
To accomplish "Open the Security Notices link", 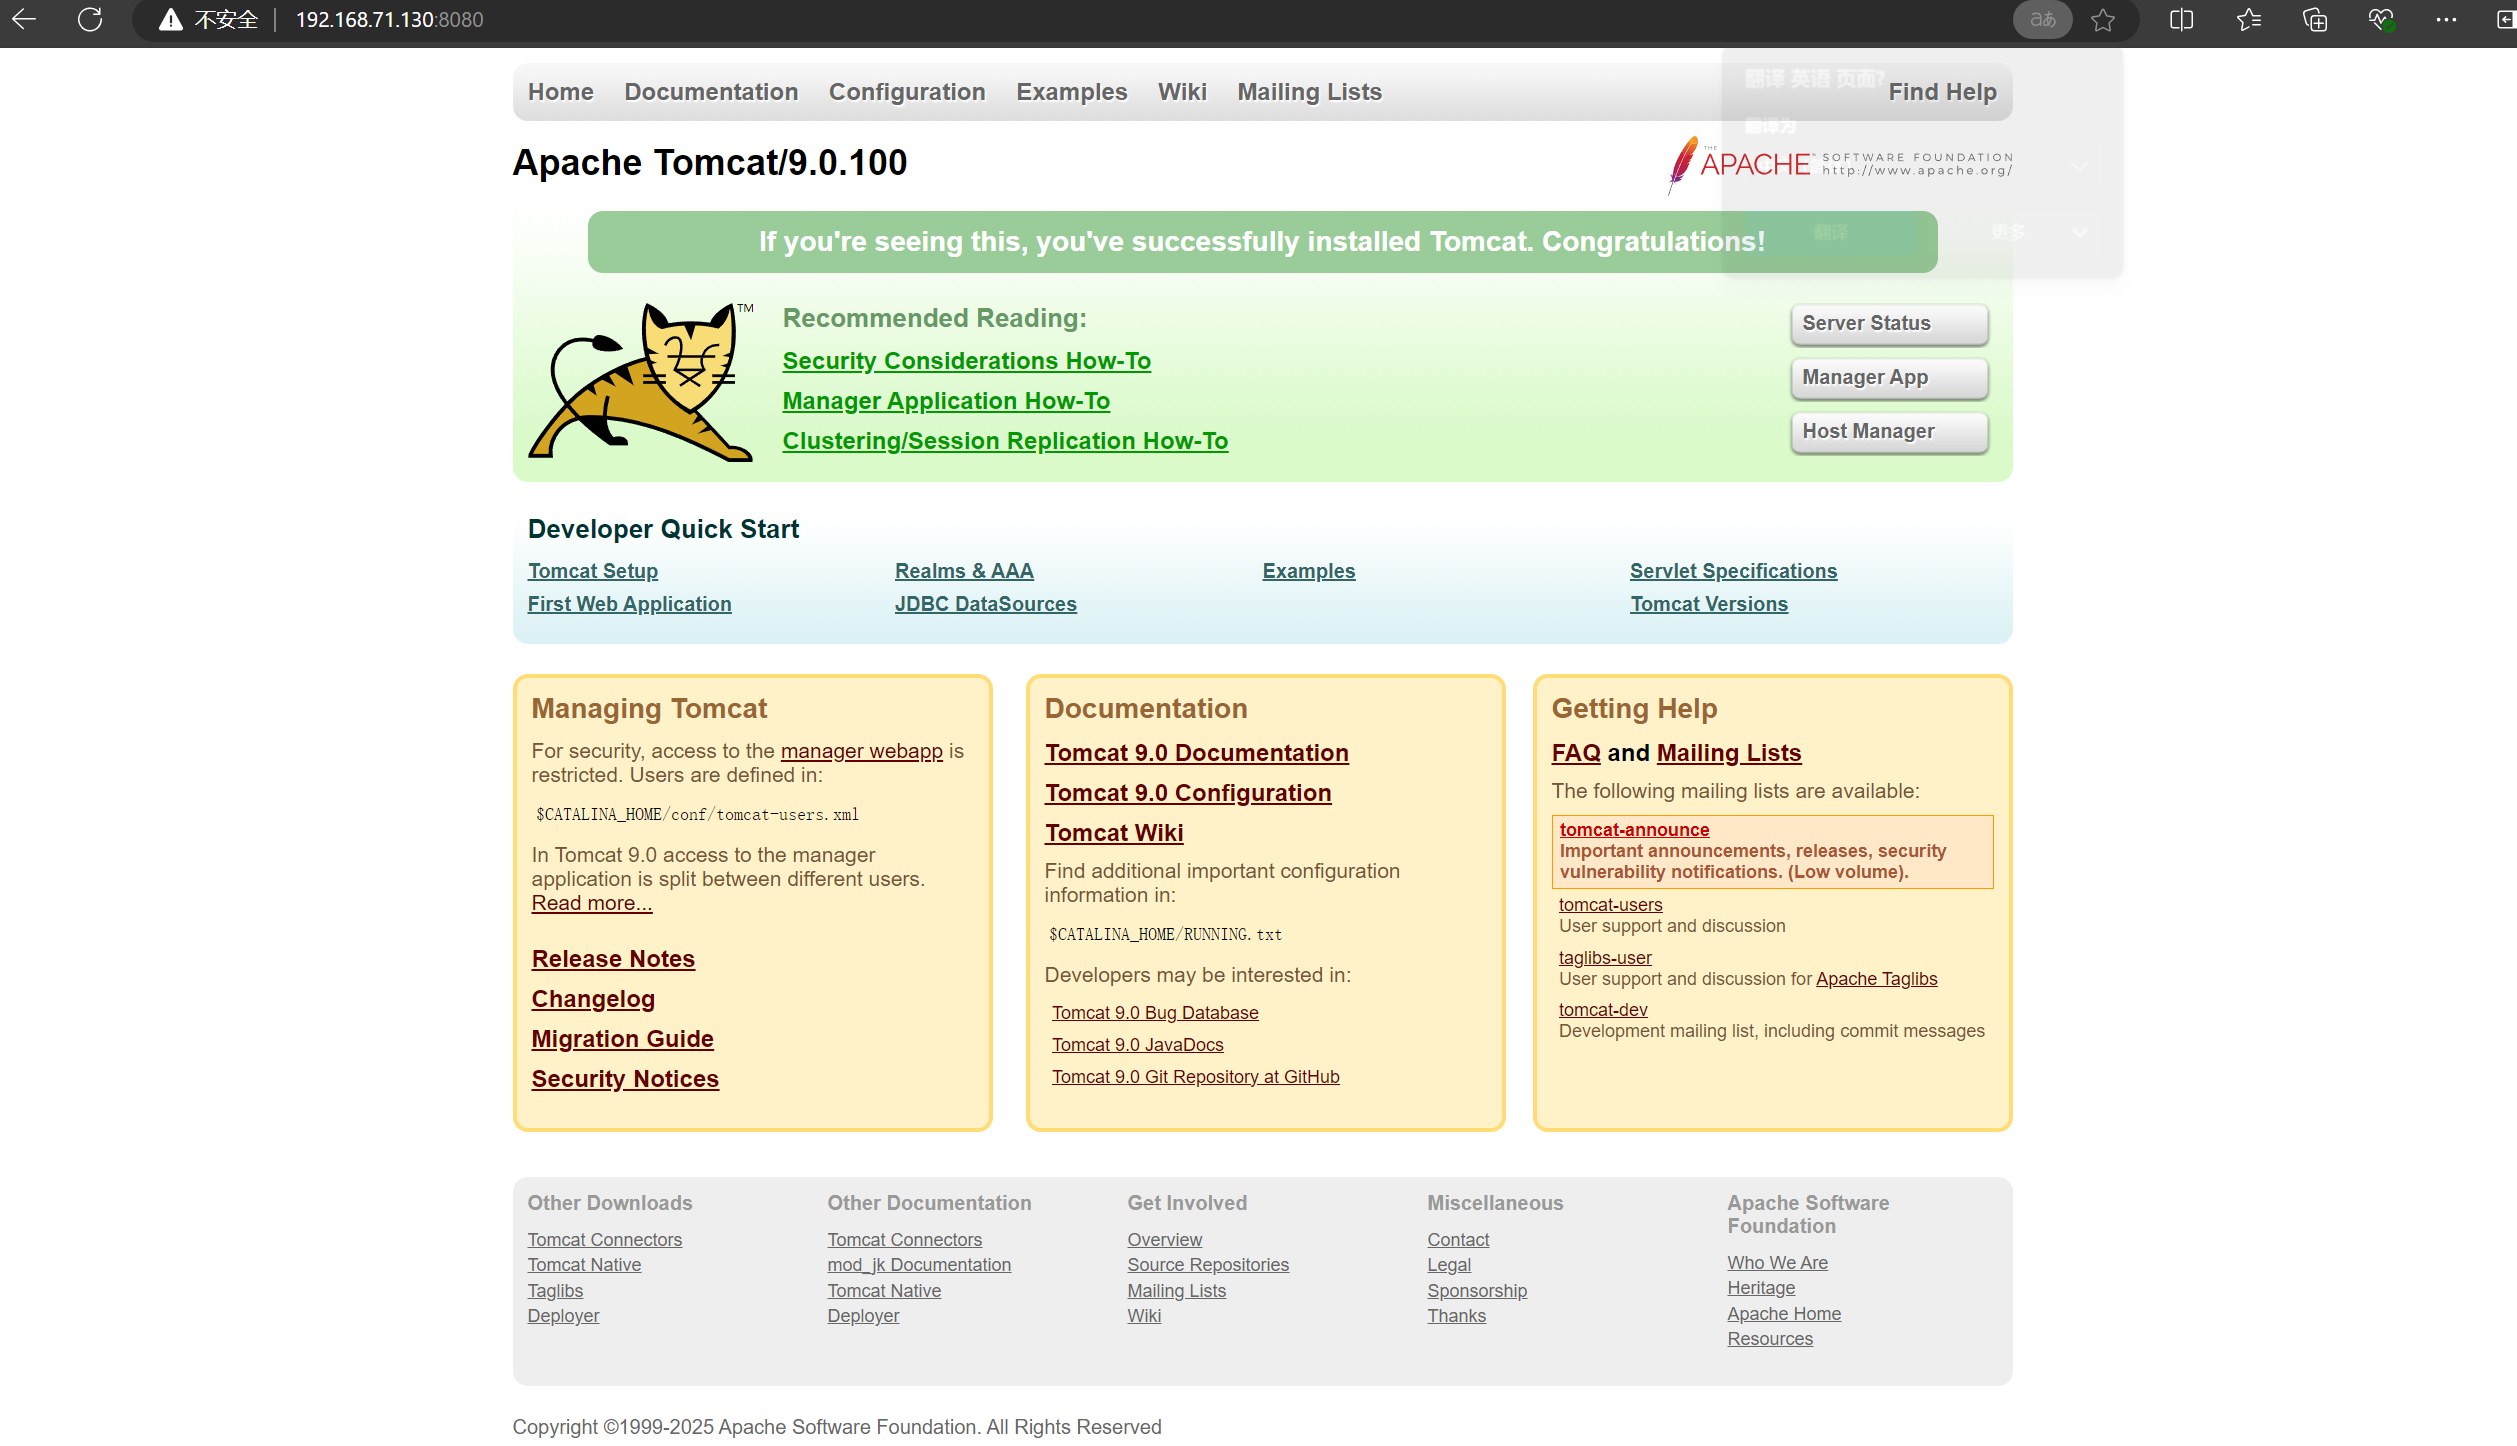I will click(625, 1079).
